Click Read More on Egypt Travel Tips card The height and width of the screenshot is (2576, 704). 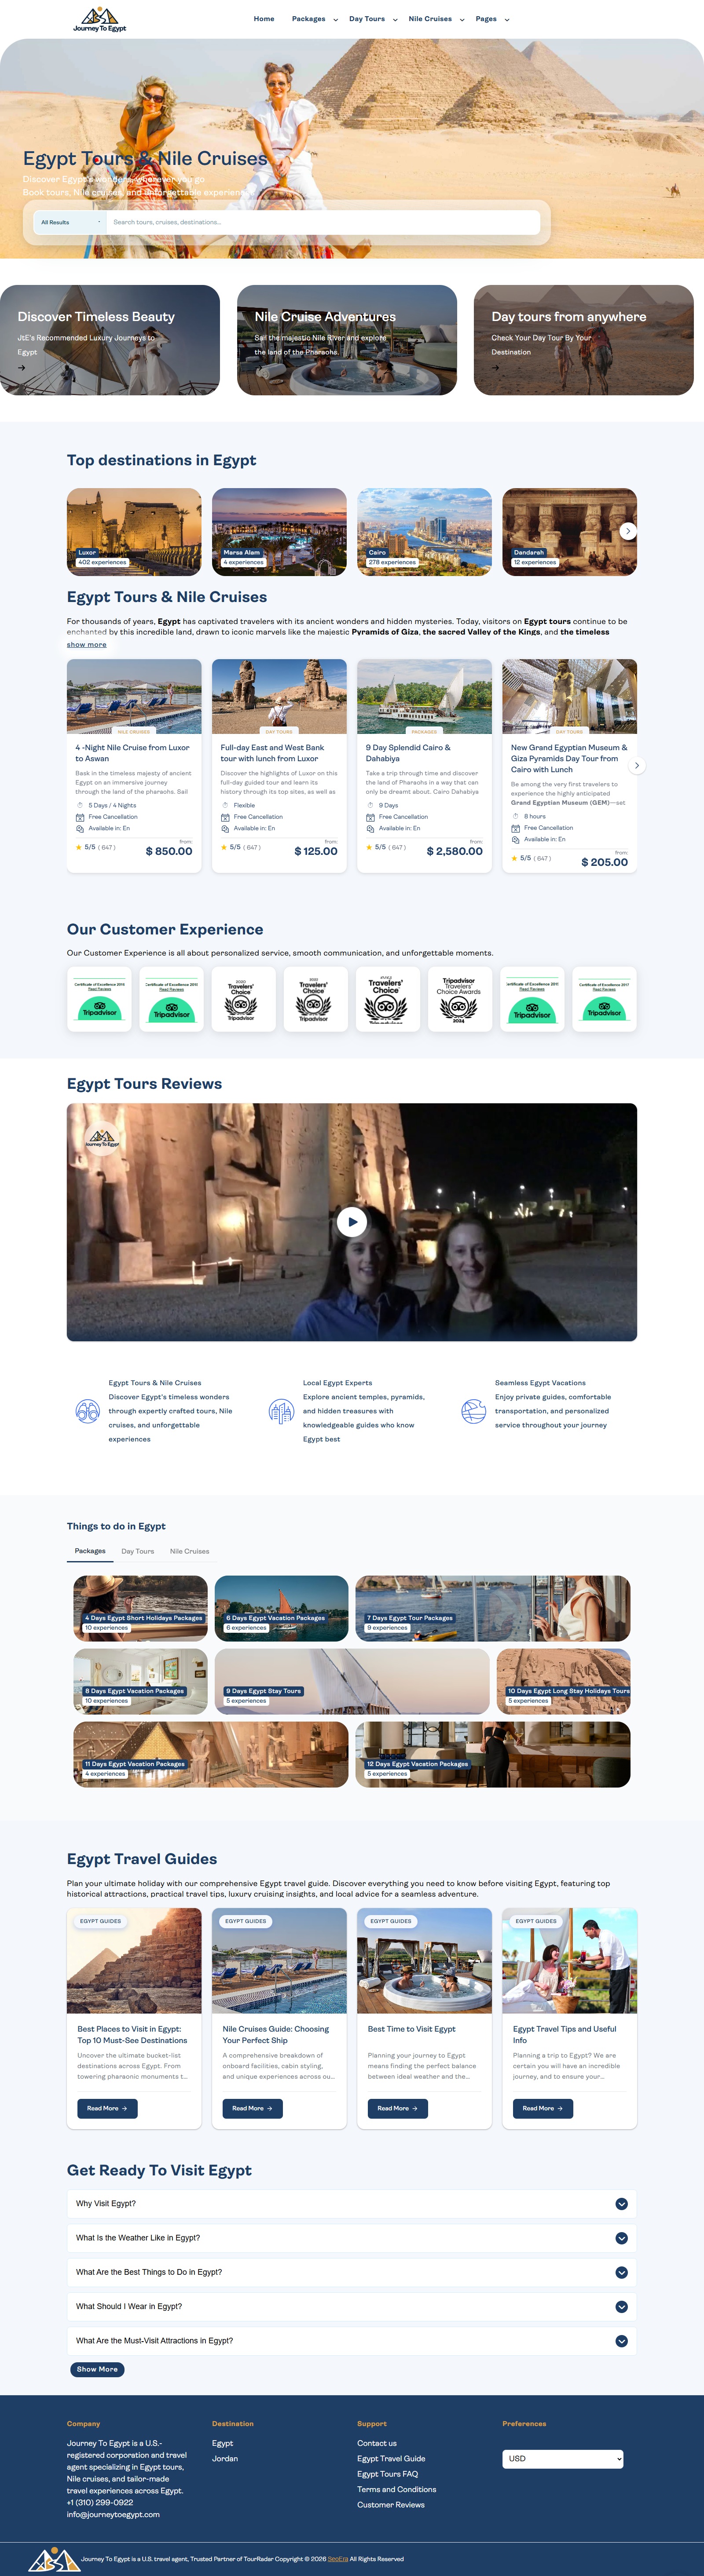coord(543,2108)
